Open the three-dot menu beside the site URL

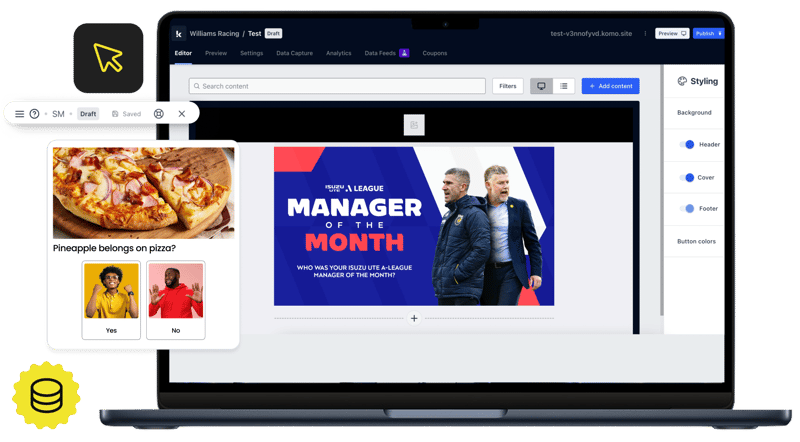(x=645, y=34)
